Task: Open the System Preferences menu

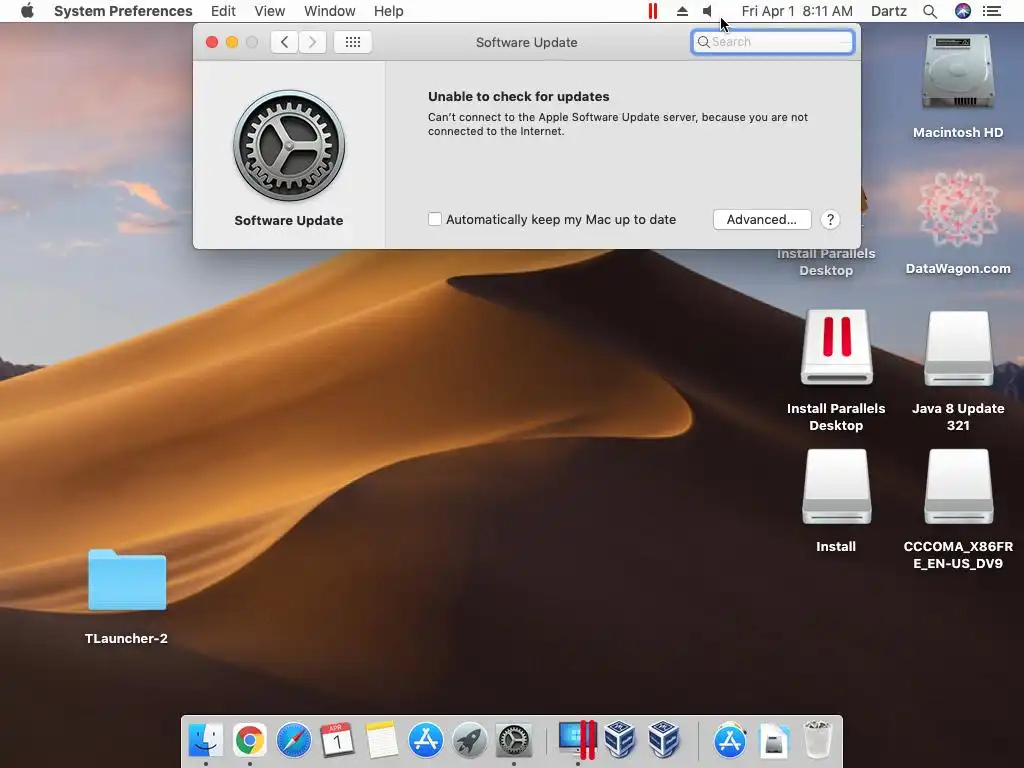Action: click(x=123, y=11)
